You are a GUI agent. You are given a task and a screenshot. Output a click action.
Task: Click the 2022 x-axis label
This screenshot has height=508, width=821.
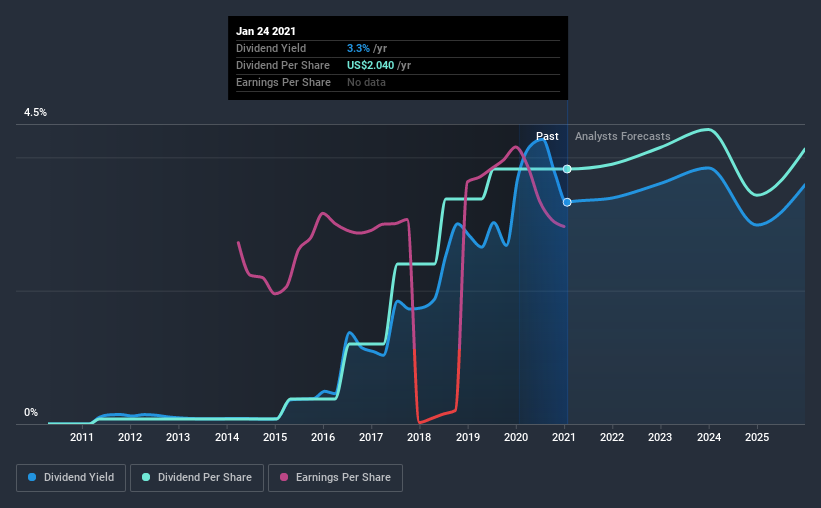(x=612, y=437)
